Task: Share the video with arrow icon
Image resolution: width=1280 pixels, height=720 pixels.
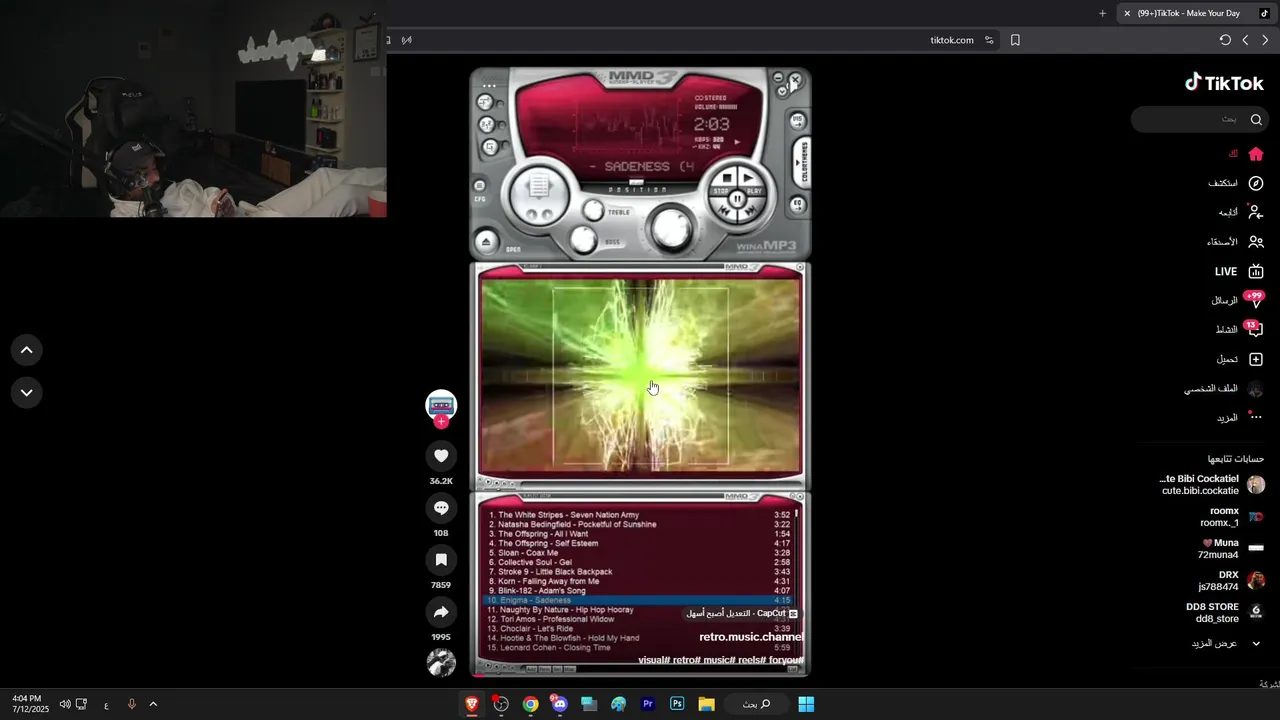Action: point(441,612)
